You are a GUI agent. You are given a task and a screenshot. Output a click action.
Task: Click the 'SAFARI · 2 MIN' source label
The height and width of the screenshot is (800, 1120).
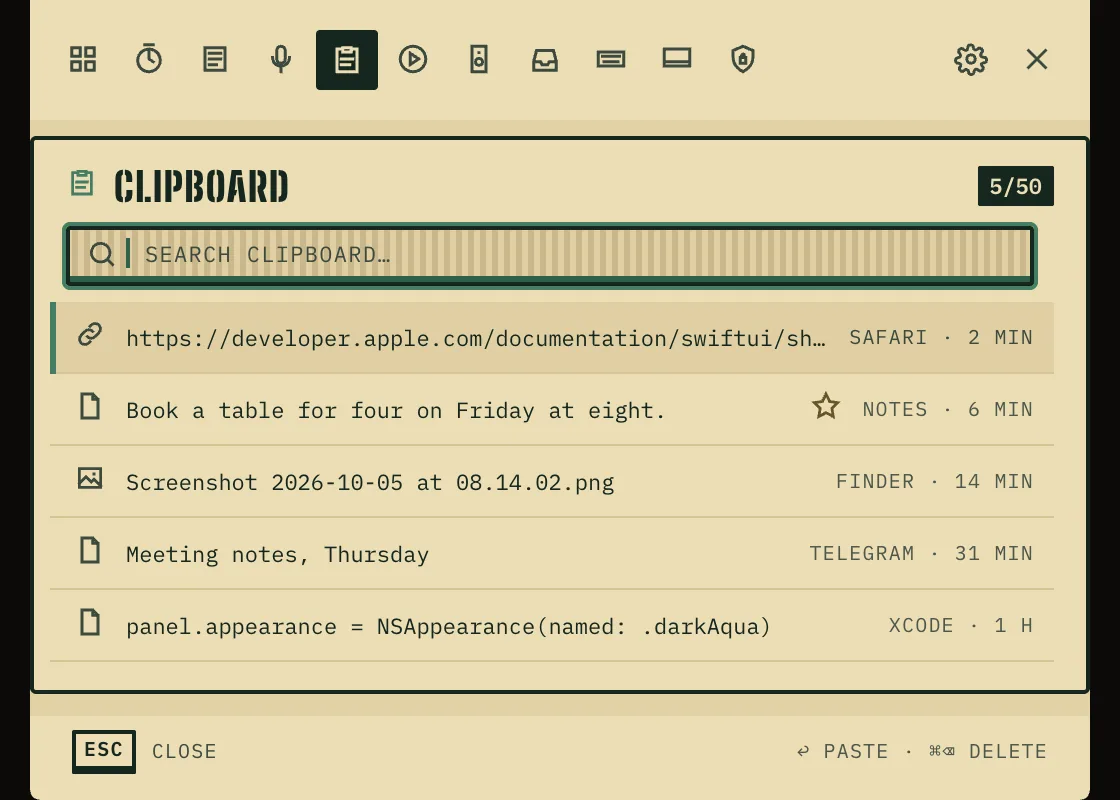pyautogui.click(x=941, y=337)
